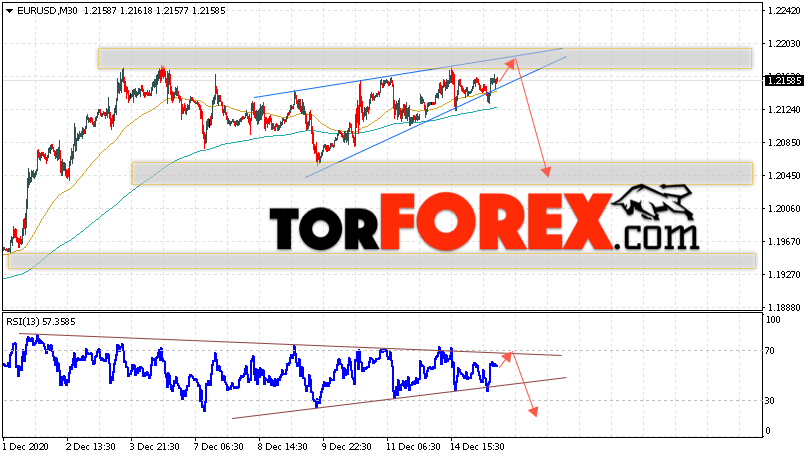Click the 1.22420 price axis label
The height and width of the screenshot is (458, 808).
[x=784, y=11]
